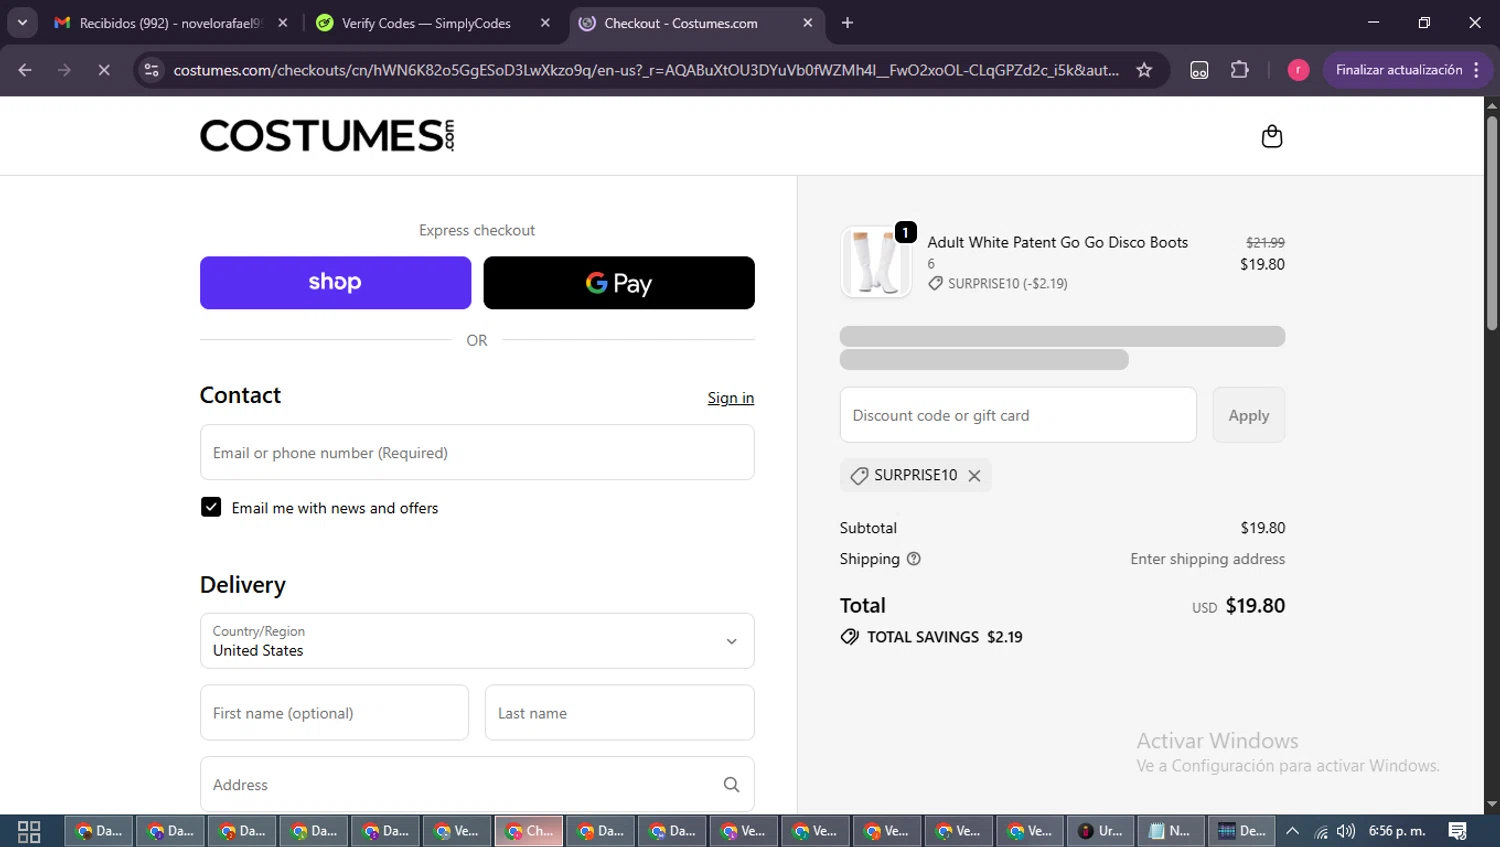This screenshot has height=847, width=1500.
Task: Open the Windows notification center
Action: point(1457,831)
